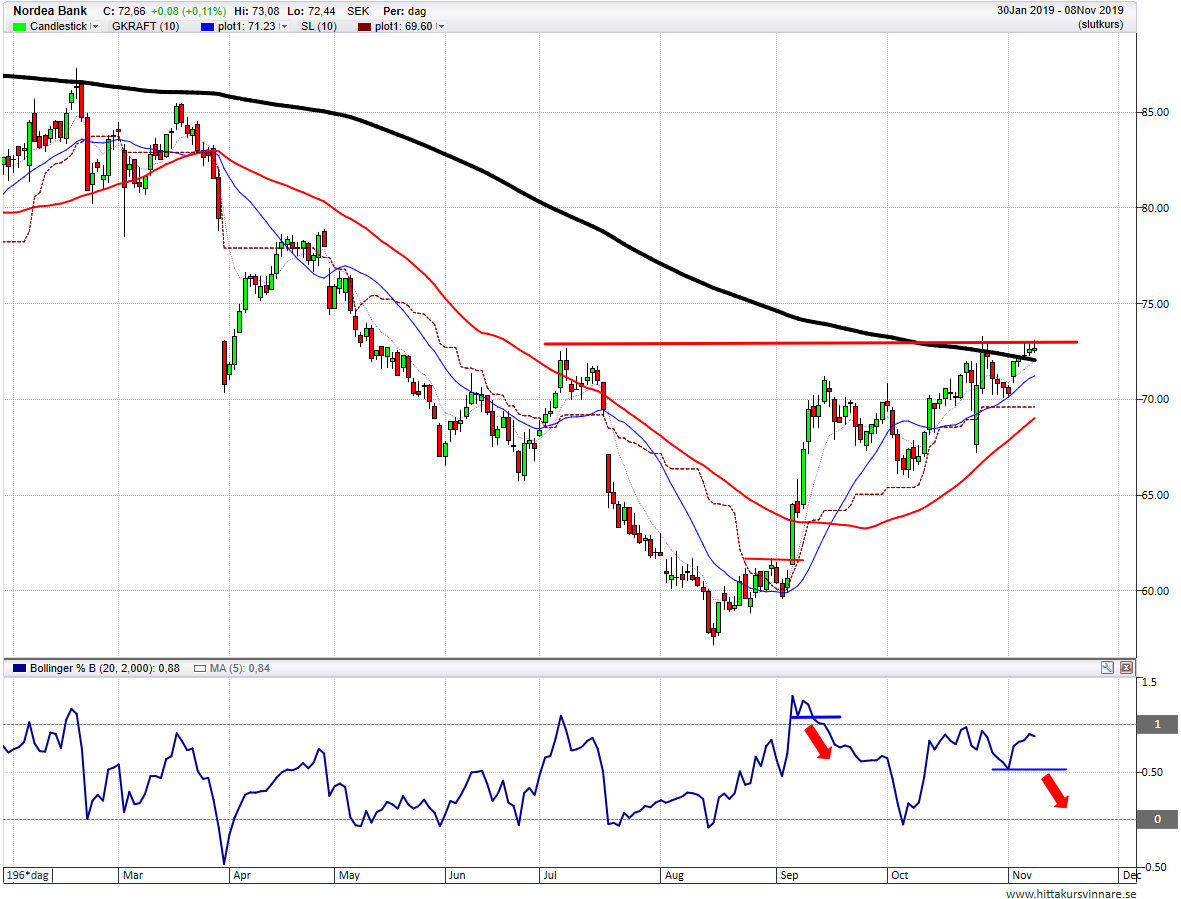Open the Bollinger panel settings wrench icon

pyautogui.click(x=1107, y=667)
